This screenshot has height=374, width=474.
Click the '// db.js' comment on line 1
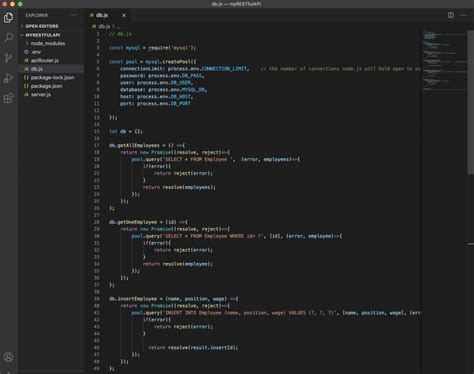[x=120, y=34]
